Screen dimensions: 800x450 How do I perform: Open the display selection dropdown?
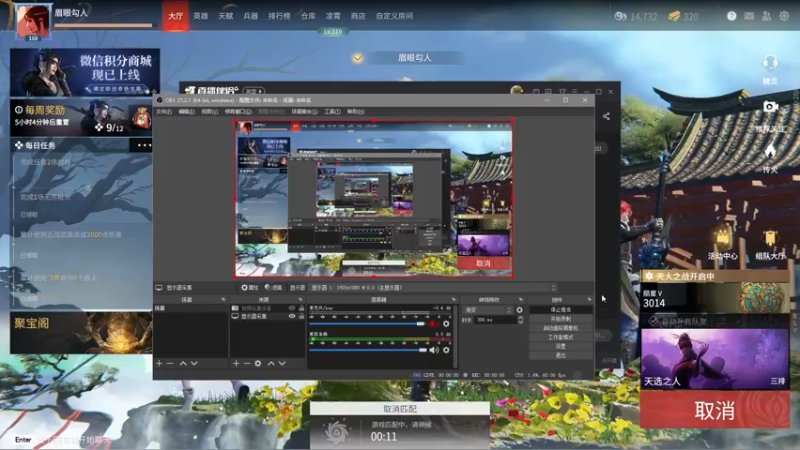pos(433,288)
